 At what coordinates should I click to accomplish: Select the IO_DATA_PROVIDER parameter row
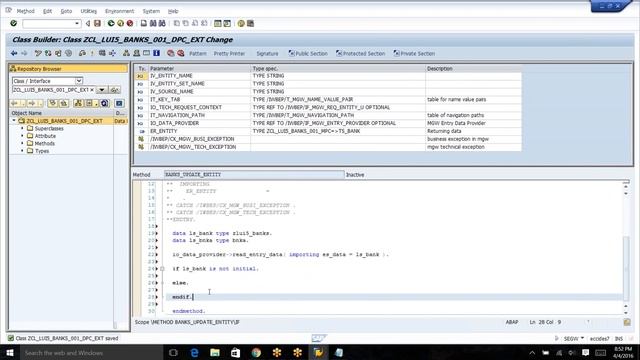pyautogui.click(x=328, y=123)
